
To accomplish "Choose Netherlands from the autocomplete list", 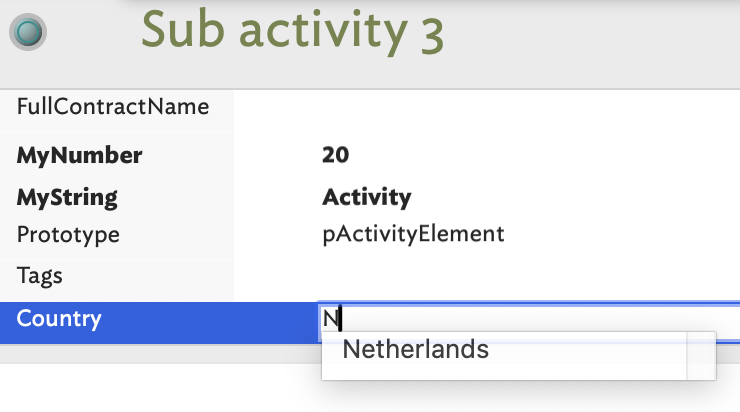I will (415, 349).
